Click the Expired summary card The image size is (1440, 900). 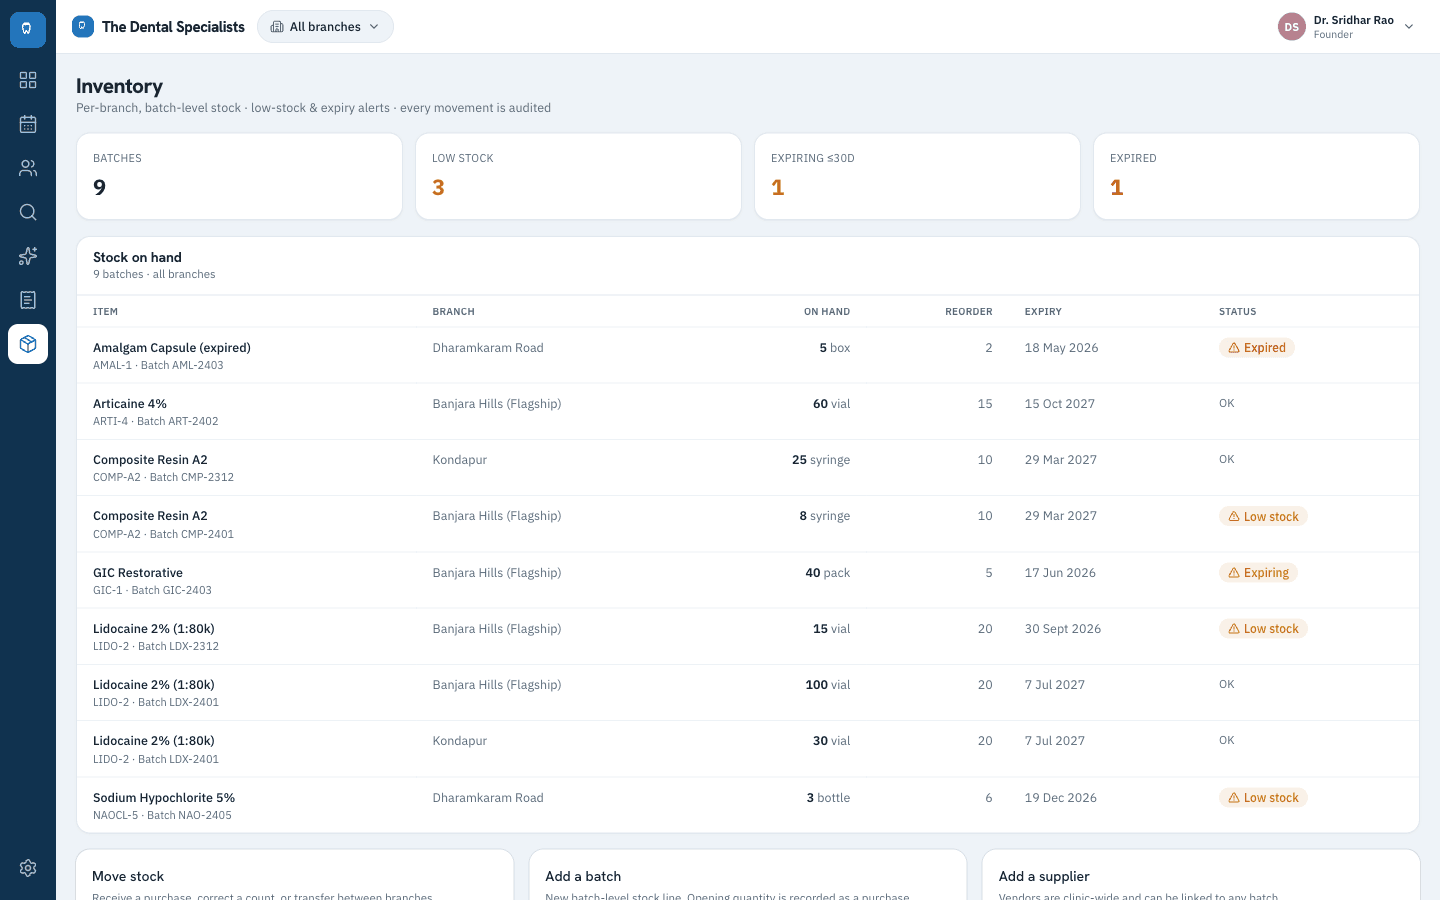pyautogui.click(x=1256, y=176)
